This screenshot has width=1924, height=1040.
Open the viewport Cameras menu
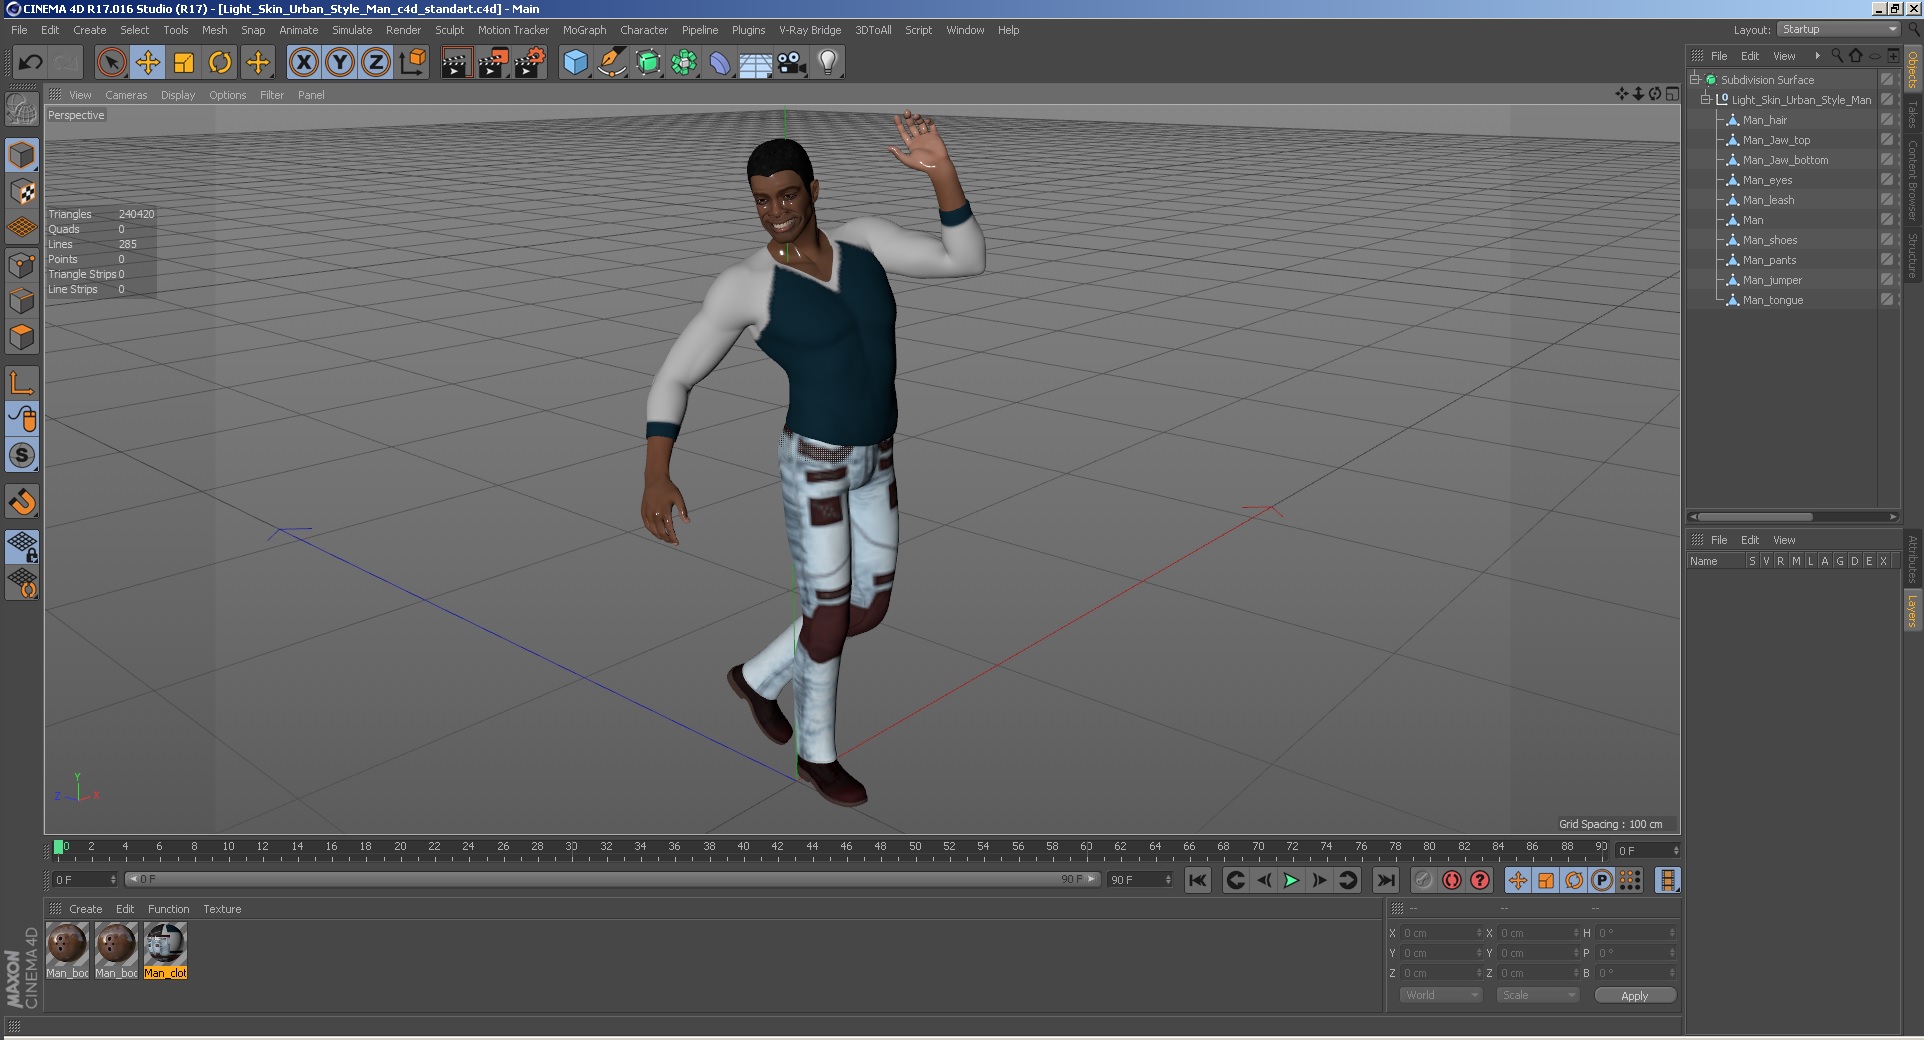pyautogui.click(x=126, y=95)
